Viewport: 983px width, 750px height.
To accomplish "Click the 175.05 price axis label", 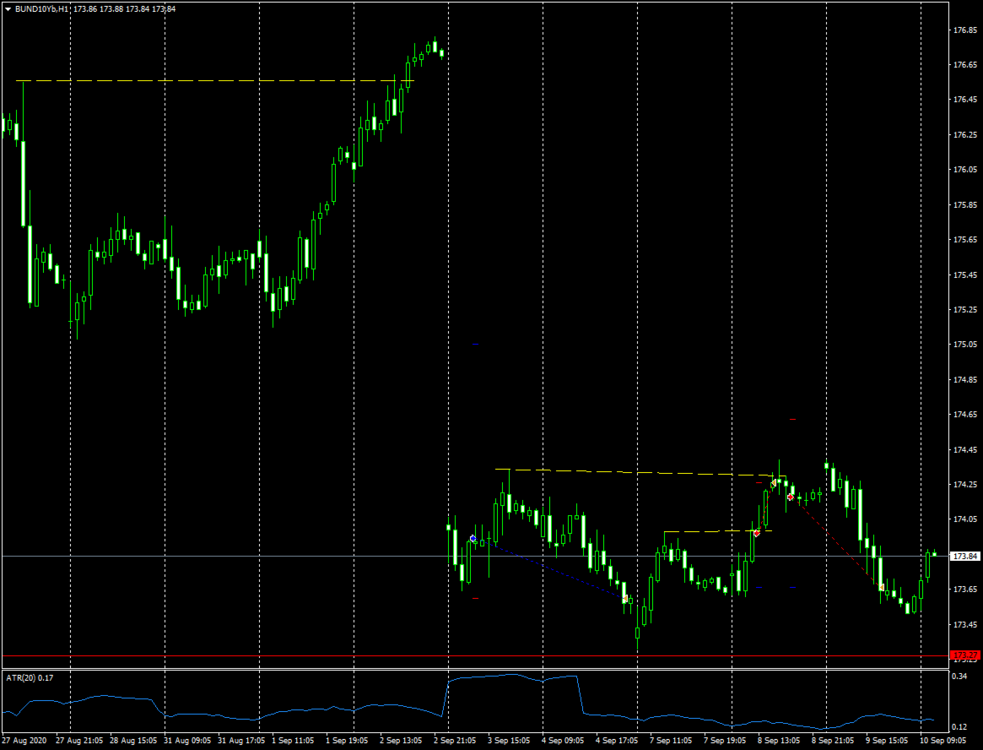I will click(x=965, y=344).
